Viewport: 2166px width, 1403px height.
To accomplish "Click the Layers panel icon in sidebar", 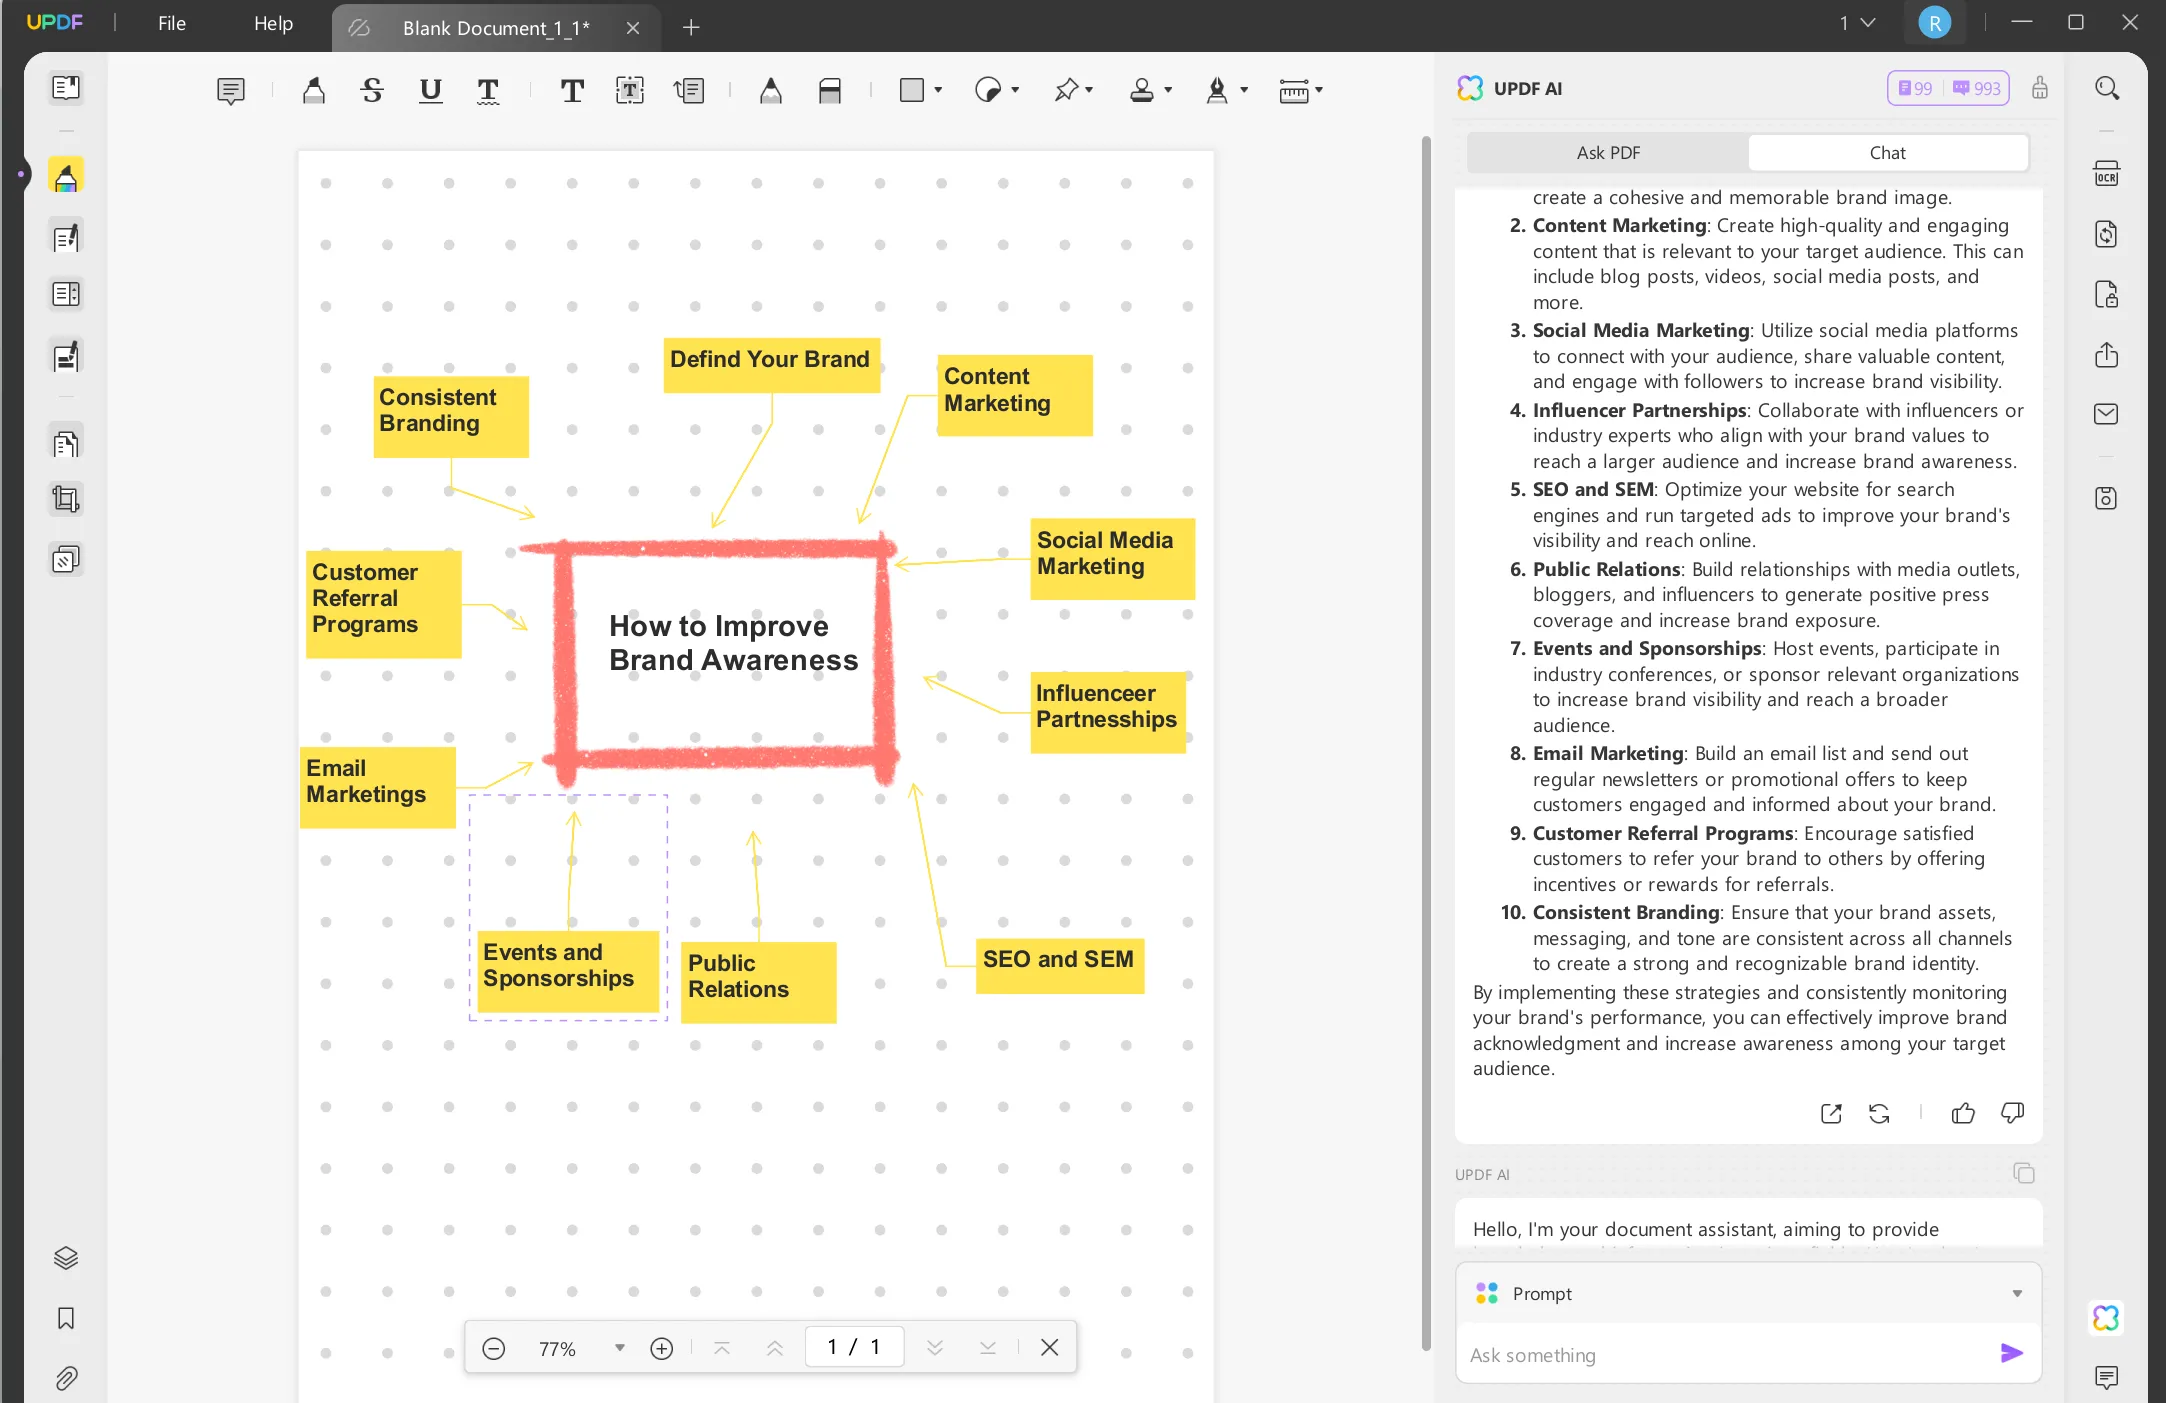I will click(x=66, y=1258).
